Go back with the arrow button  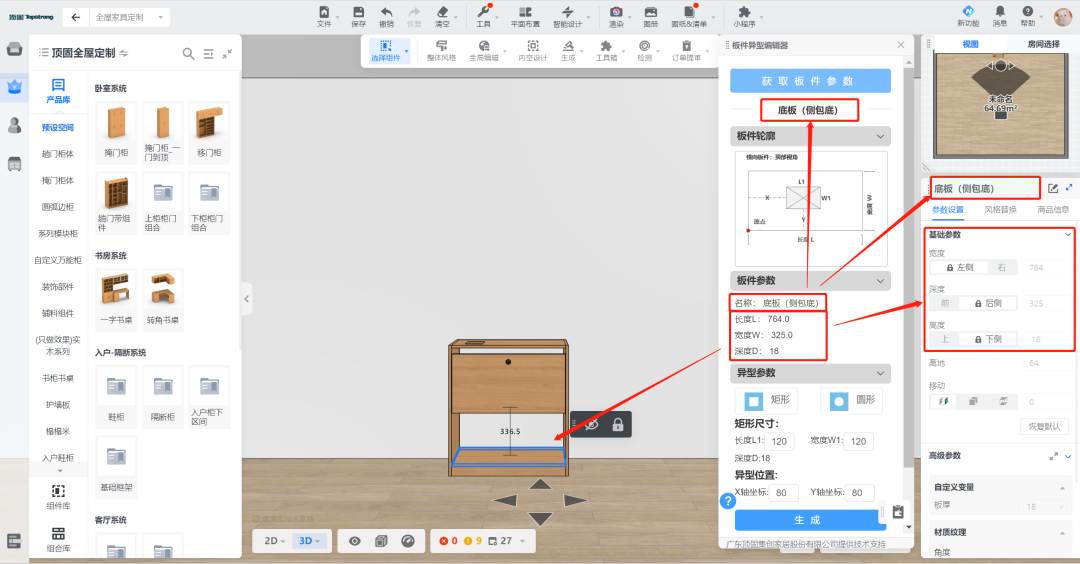(76, 17)
